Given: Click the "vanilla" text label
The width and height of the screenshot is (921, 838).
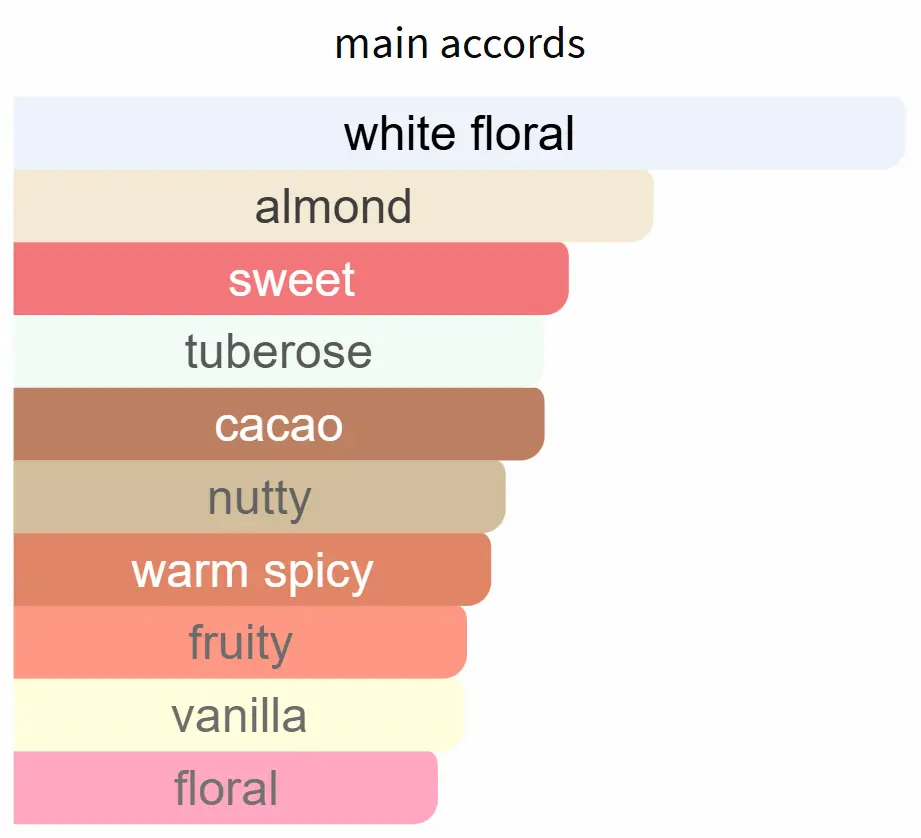Looking at the screenshot, I should click(x=238, y=715).
